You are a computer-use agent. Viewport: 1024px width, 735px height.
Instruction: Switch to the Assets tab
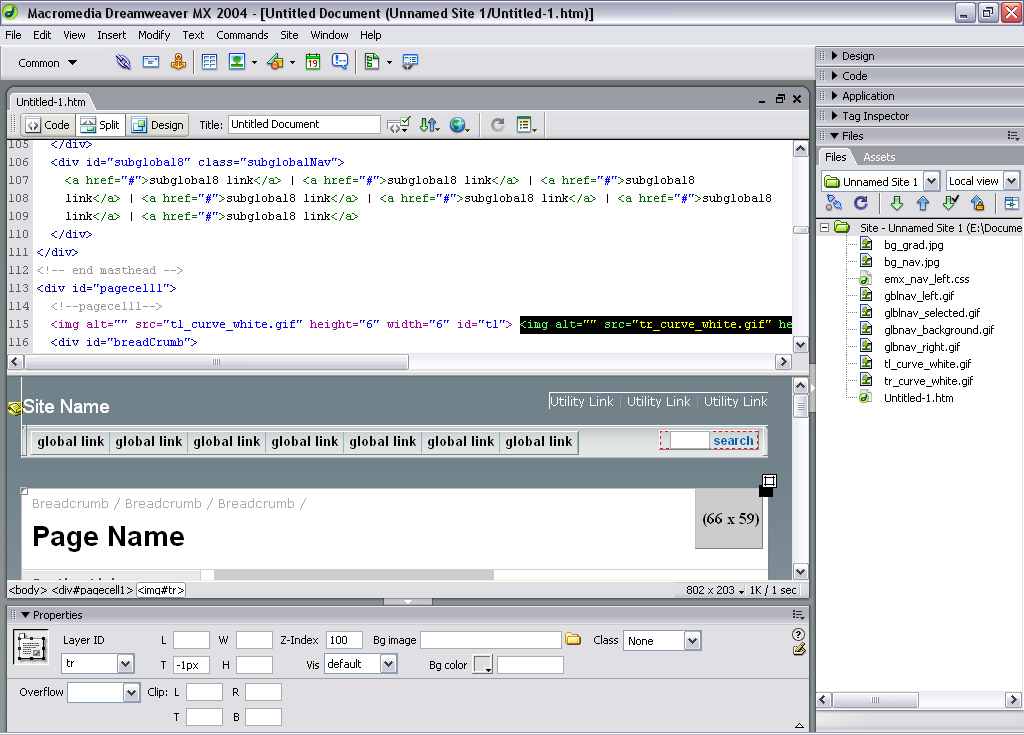[879, 157]
